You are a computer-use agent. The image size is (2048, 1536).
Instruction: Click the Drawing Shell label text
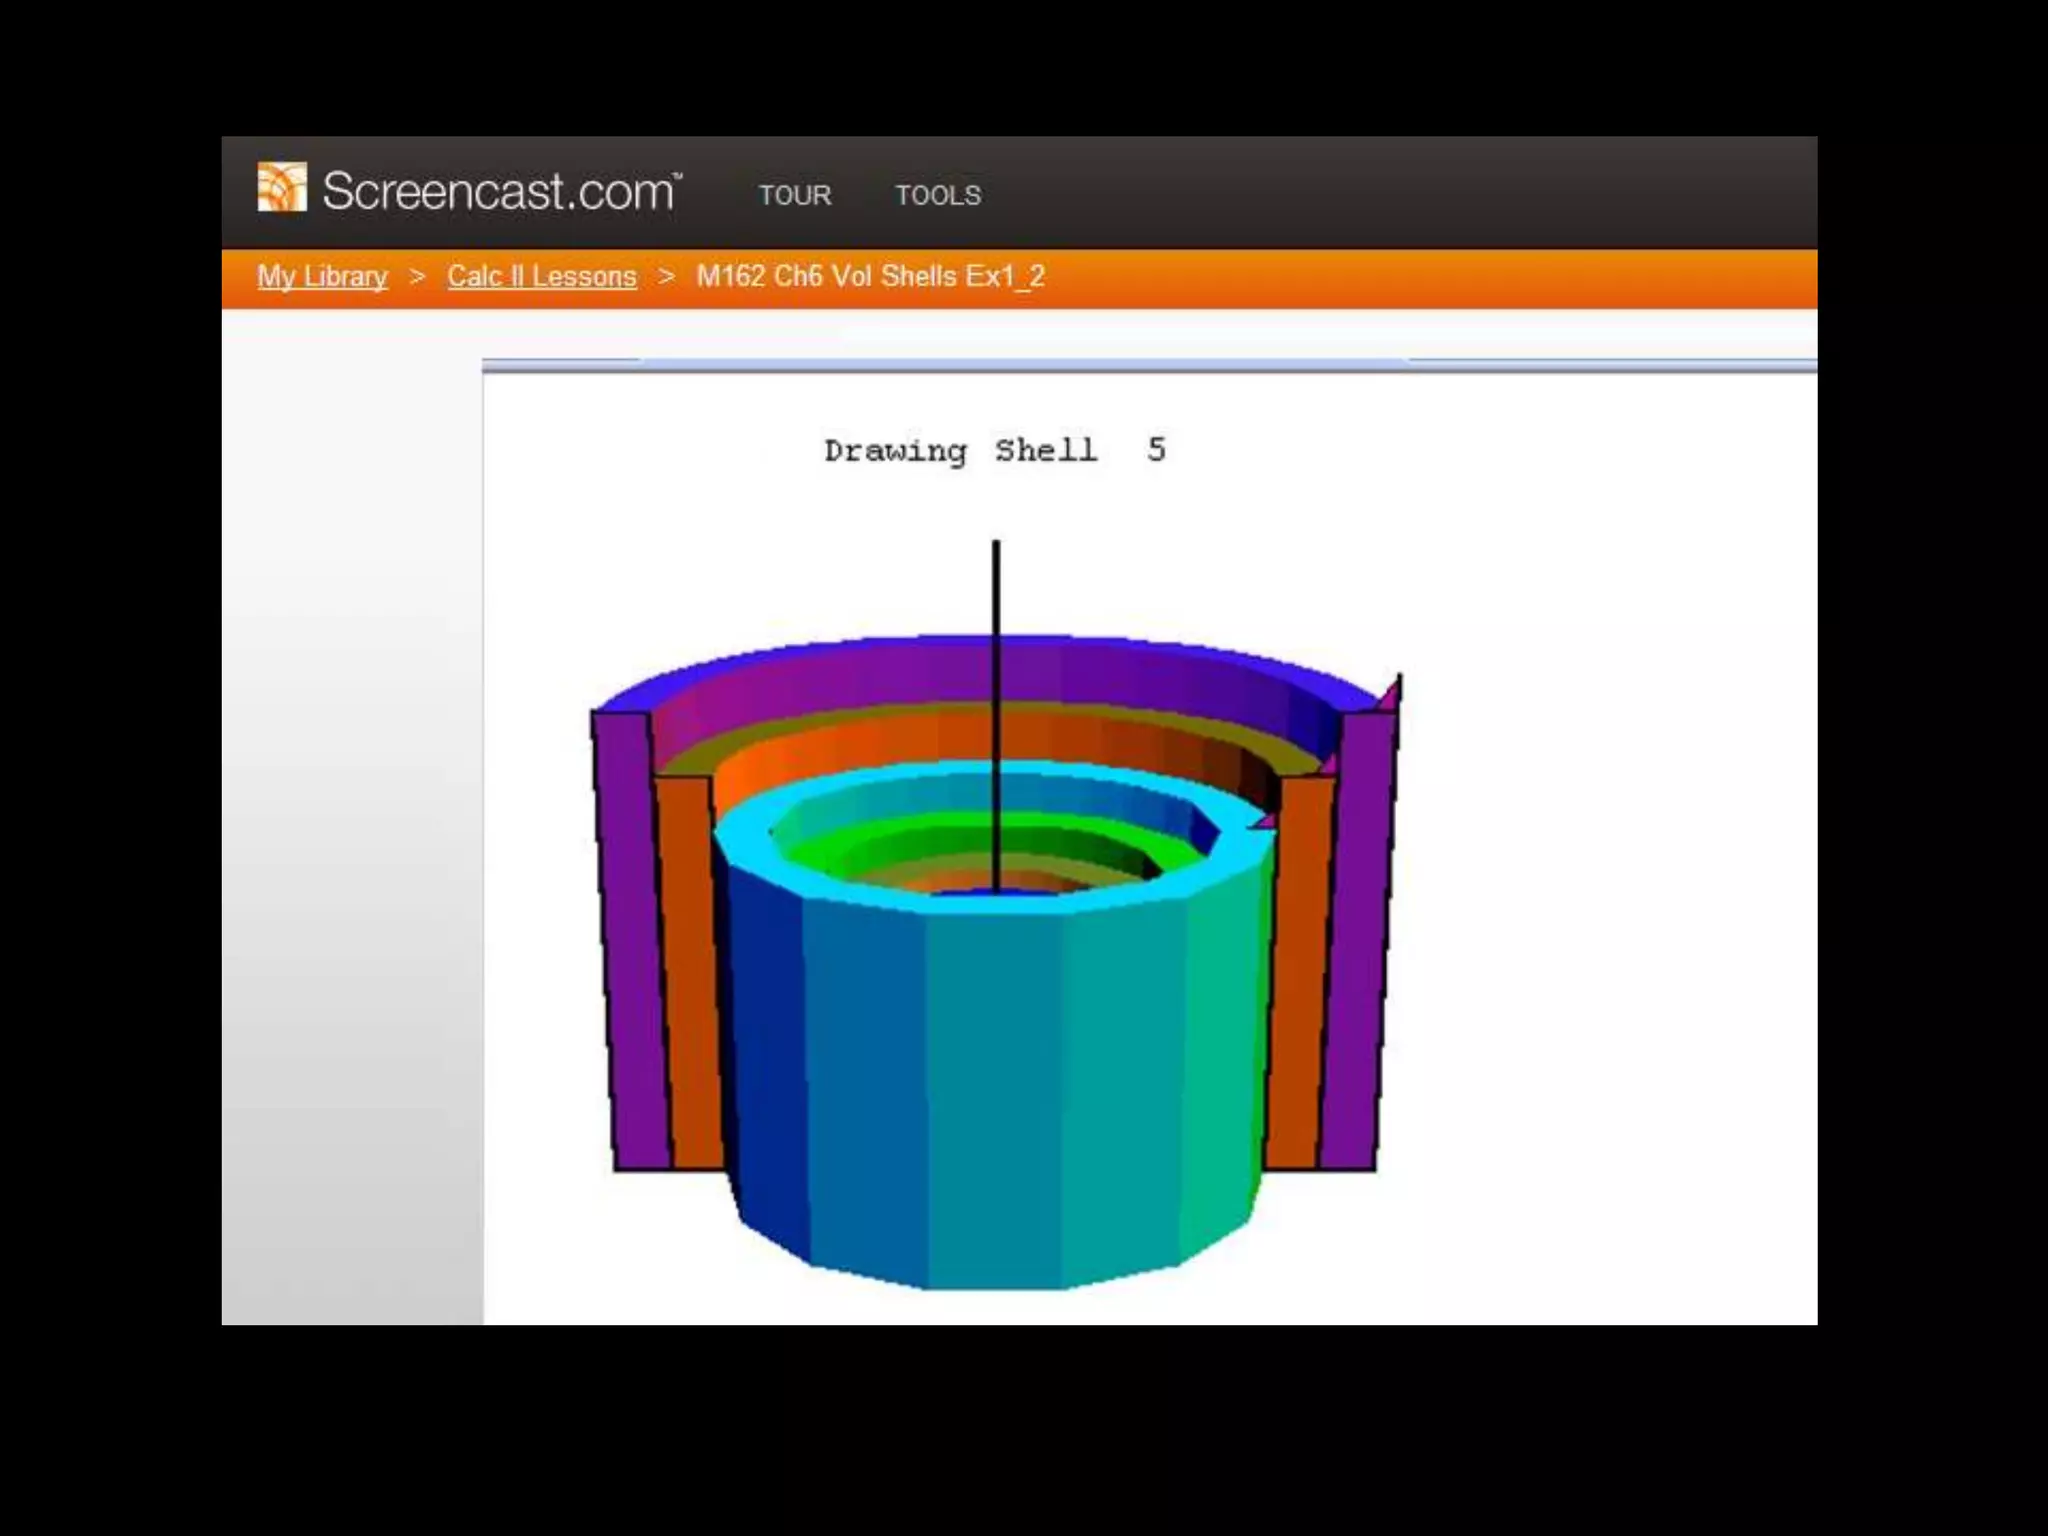(x=959, y=450)
